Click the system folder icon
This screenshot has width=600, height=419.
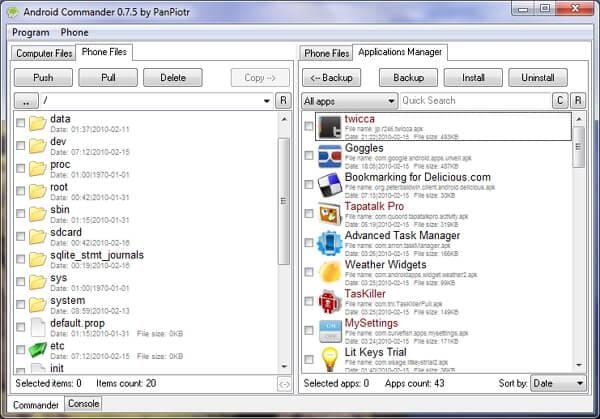point(38,305)
